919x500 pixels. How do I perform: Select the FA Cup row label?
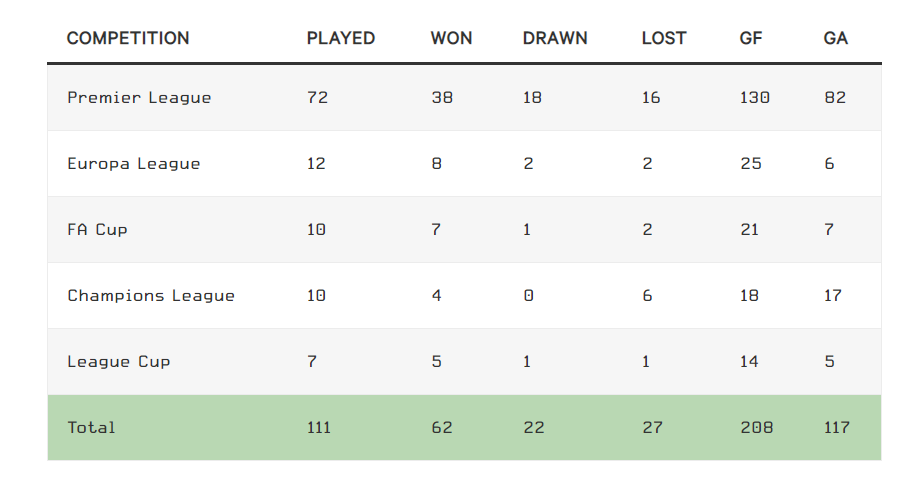click(97, 230)
